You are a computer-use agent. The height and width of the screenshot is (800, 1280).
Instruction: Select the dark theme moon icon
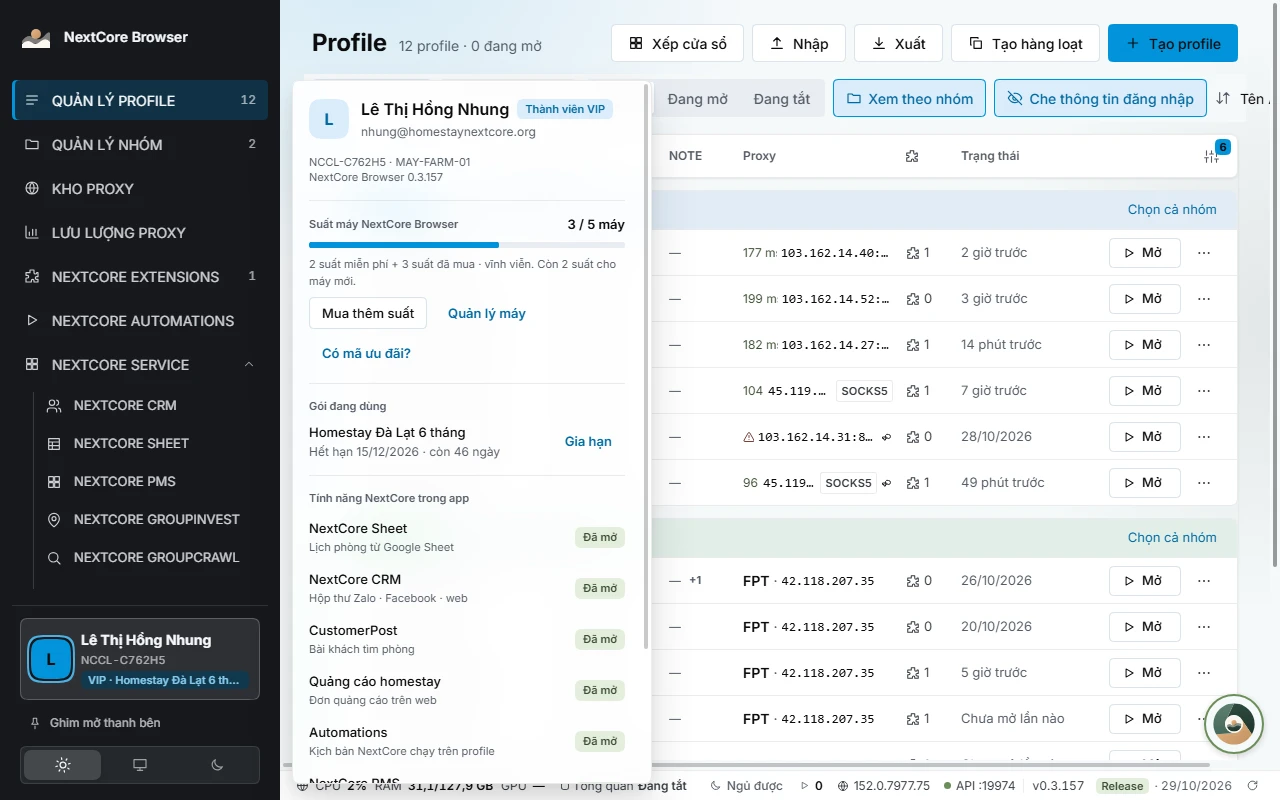click(217, 765)
